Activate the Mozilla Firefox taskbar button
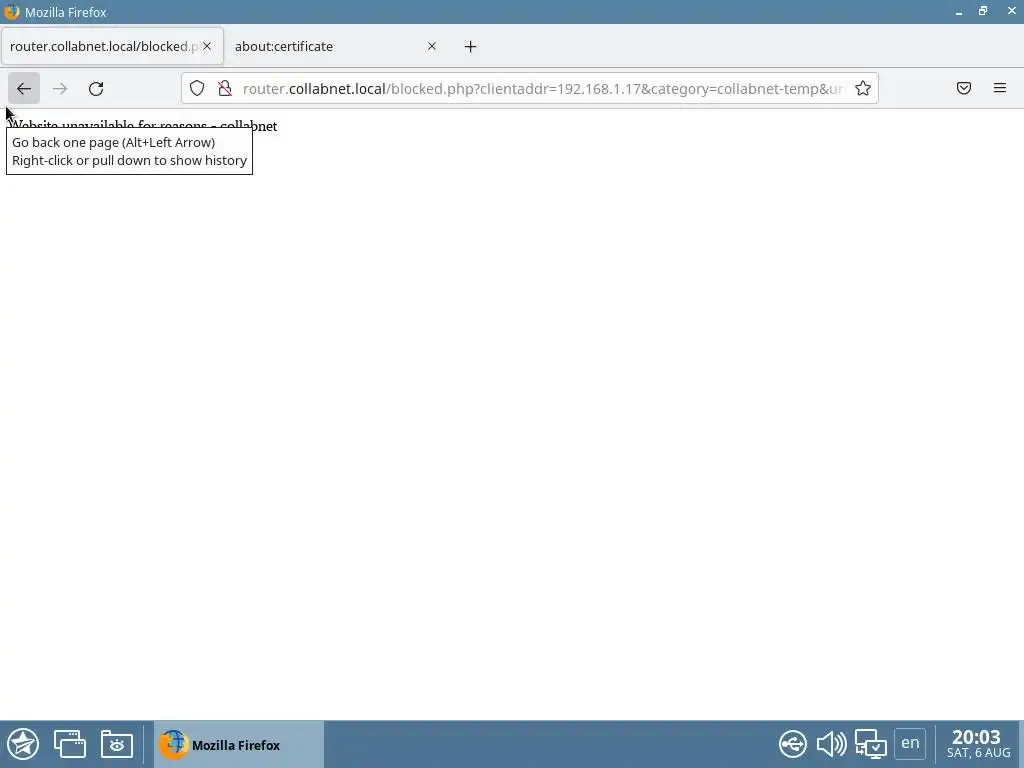The height and width of the screenshot is (768, 1024). tap(239, 744)
